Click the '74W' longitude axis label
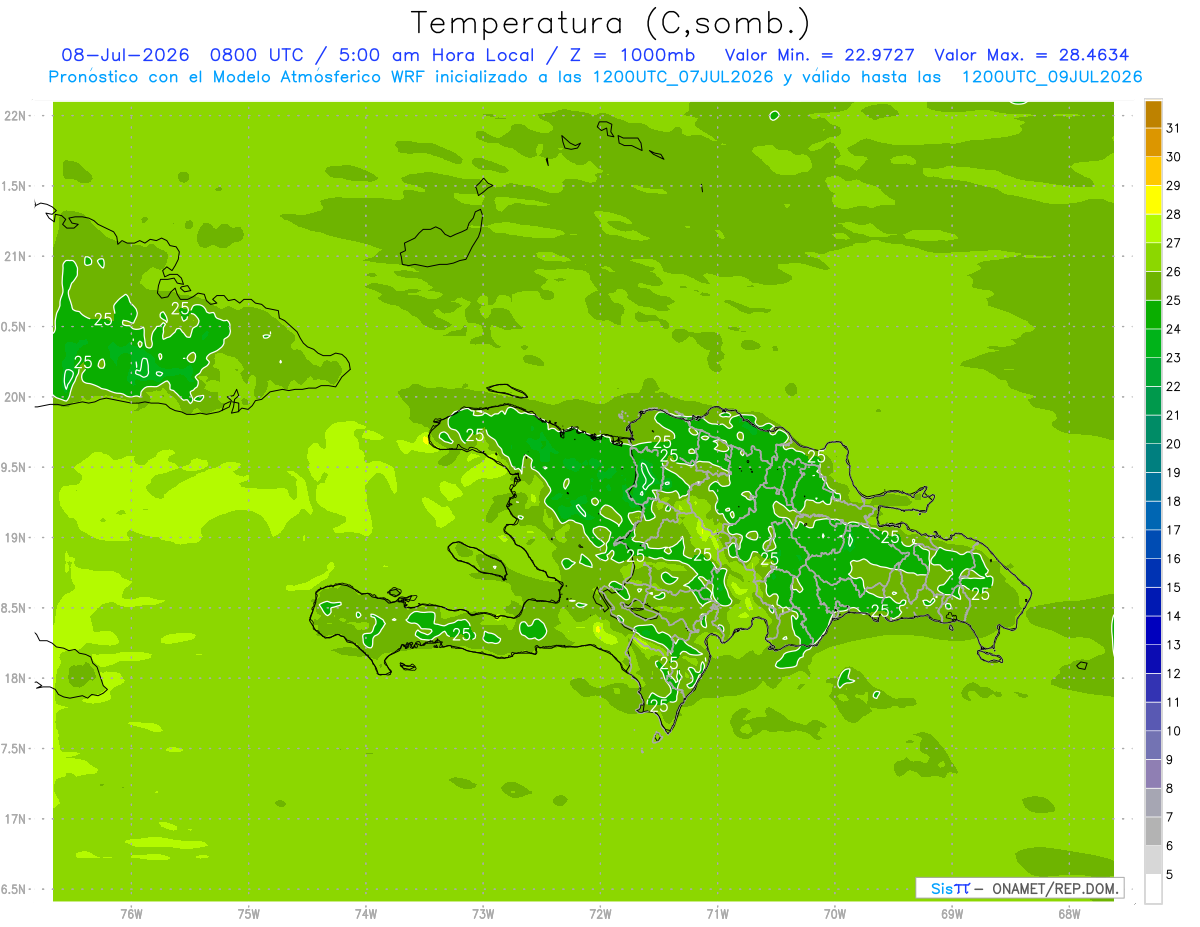 coord(365,914)
